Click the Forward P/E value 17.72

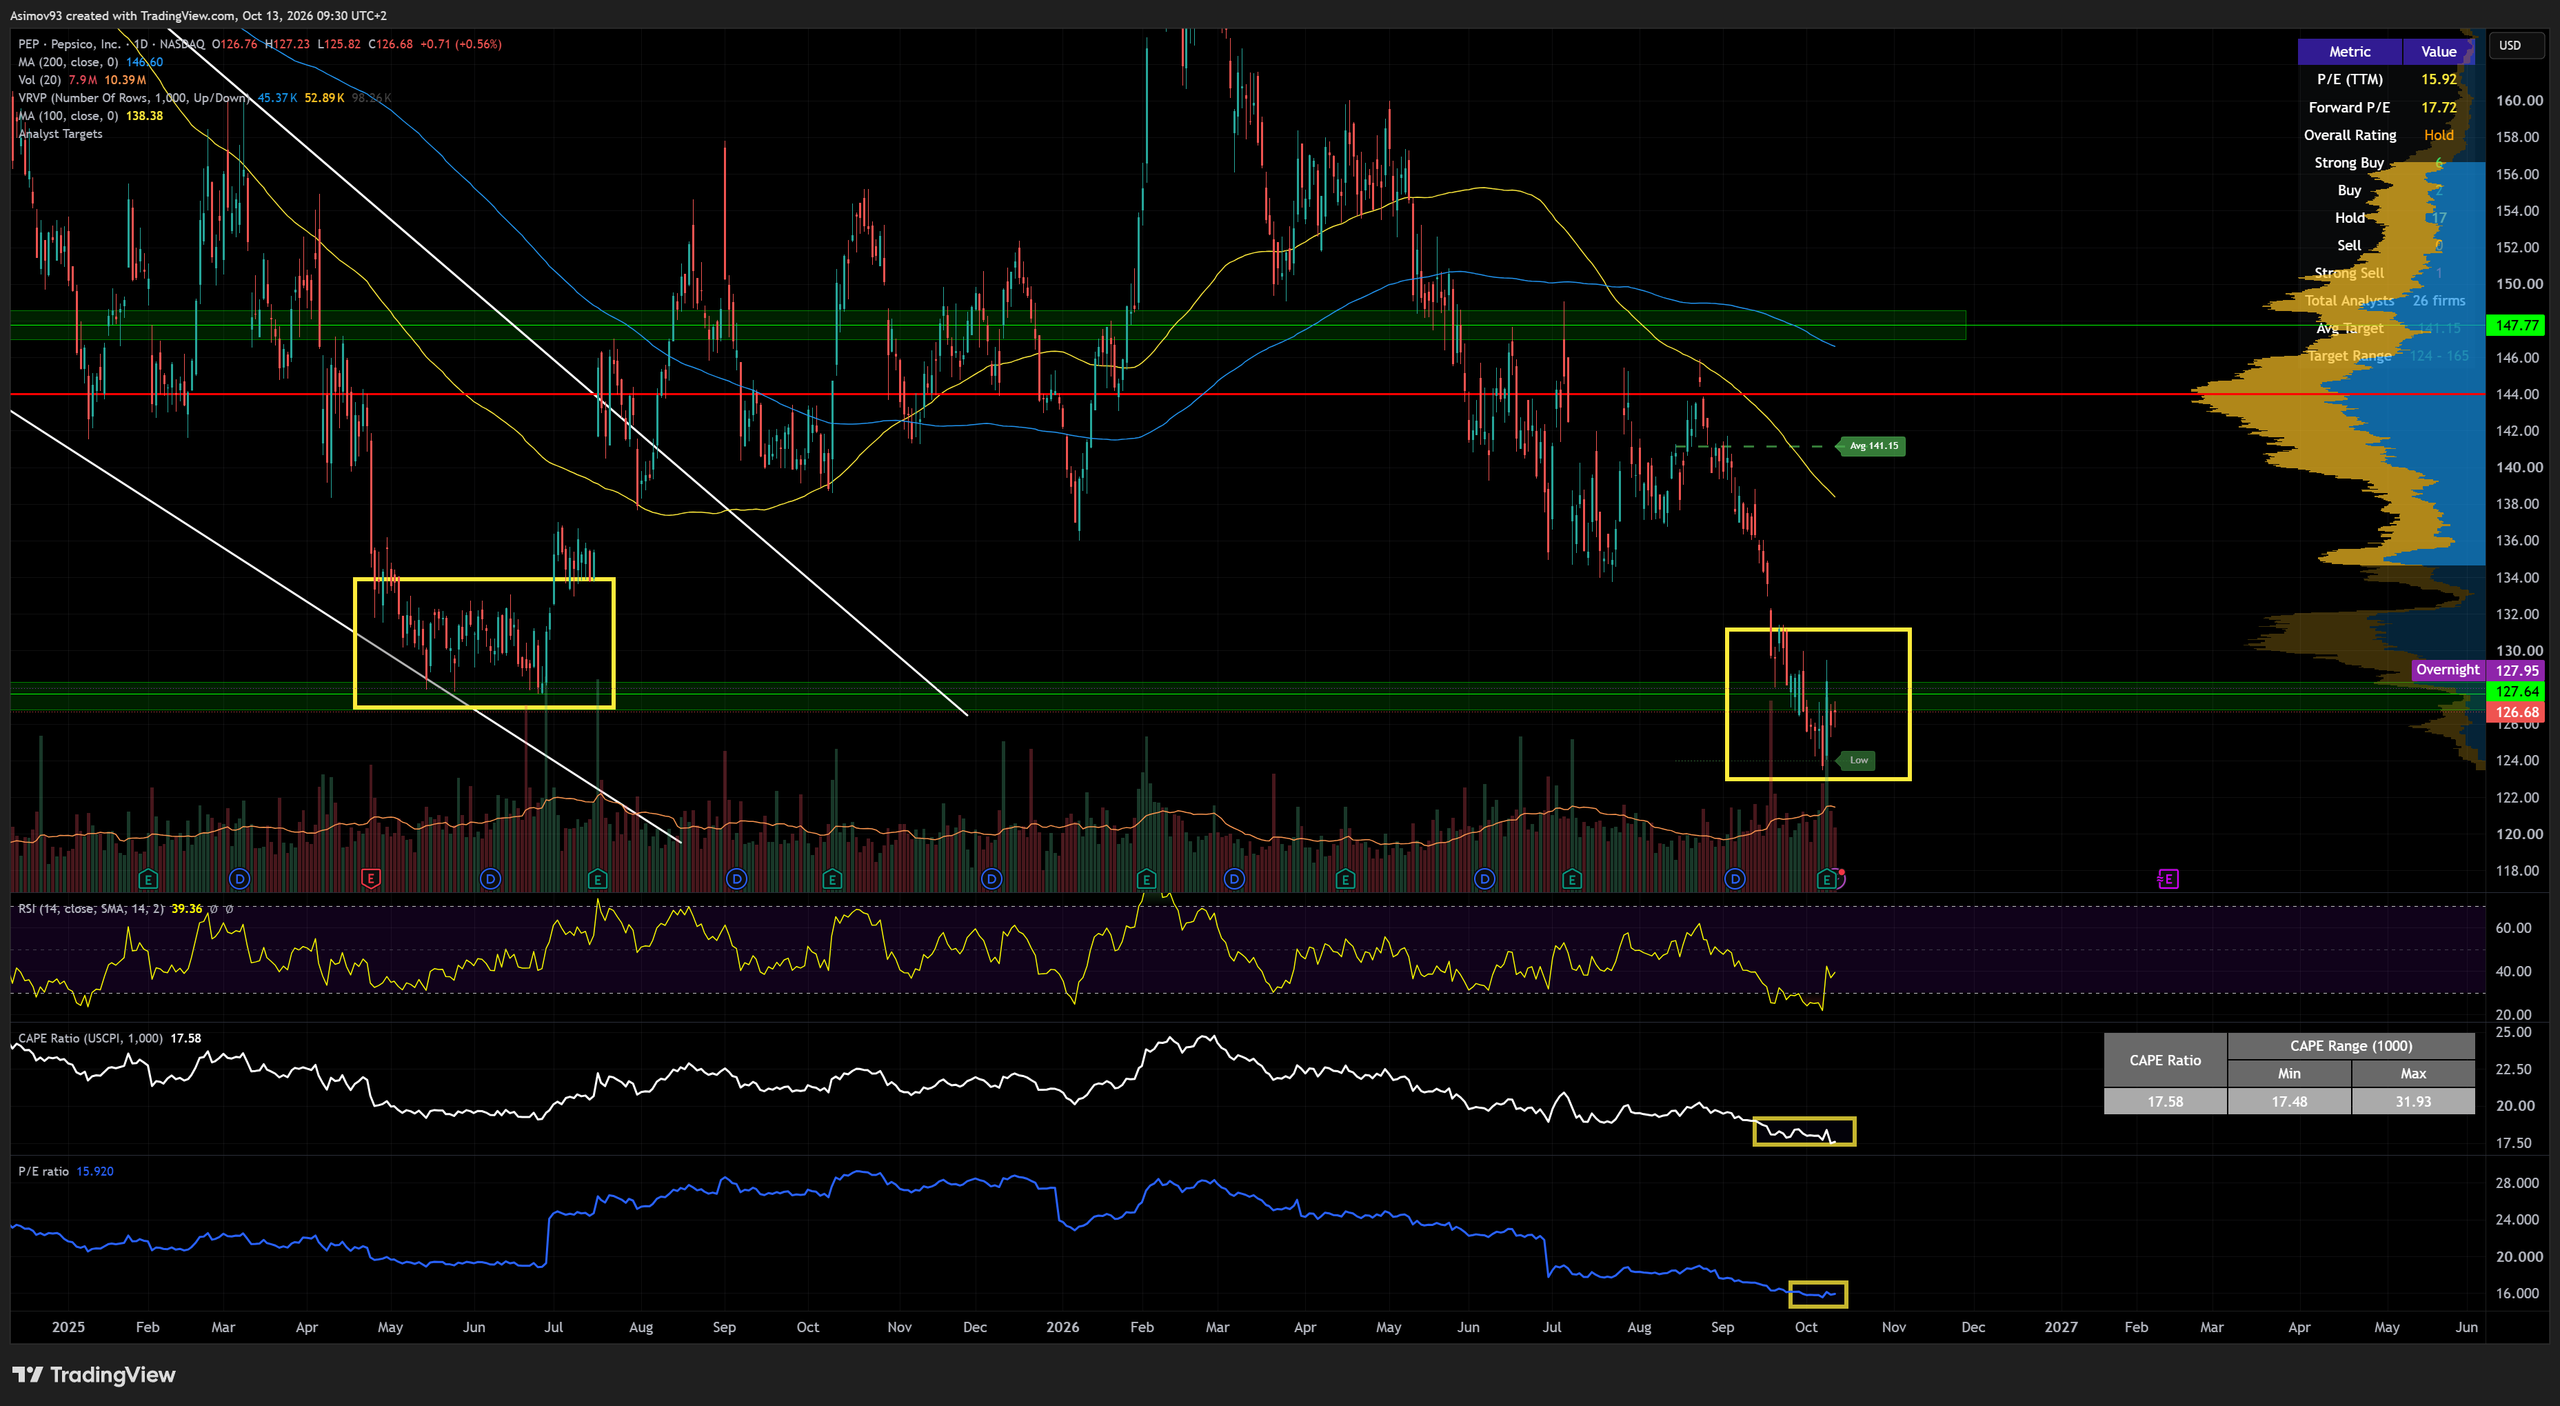pyautogui.click(x=2438, y=107)
